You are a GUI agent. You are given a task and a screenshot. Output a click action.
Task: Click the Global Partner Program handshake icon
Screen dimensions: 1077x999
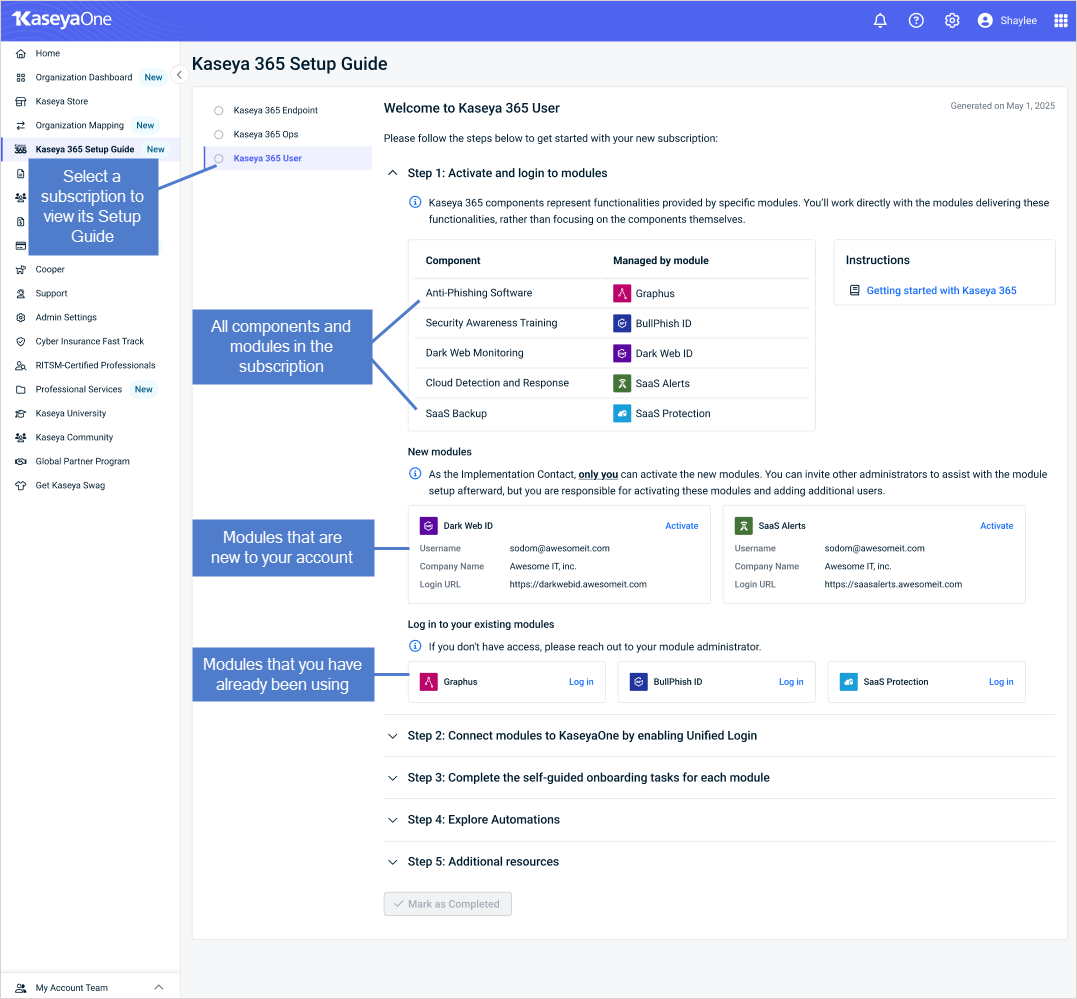pos(21,462)
